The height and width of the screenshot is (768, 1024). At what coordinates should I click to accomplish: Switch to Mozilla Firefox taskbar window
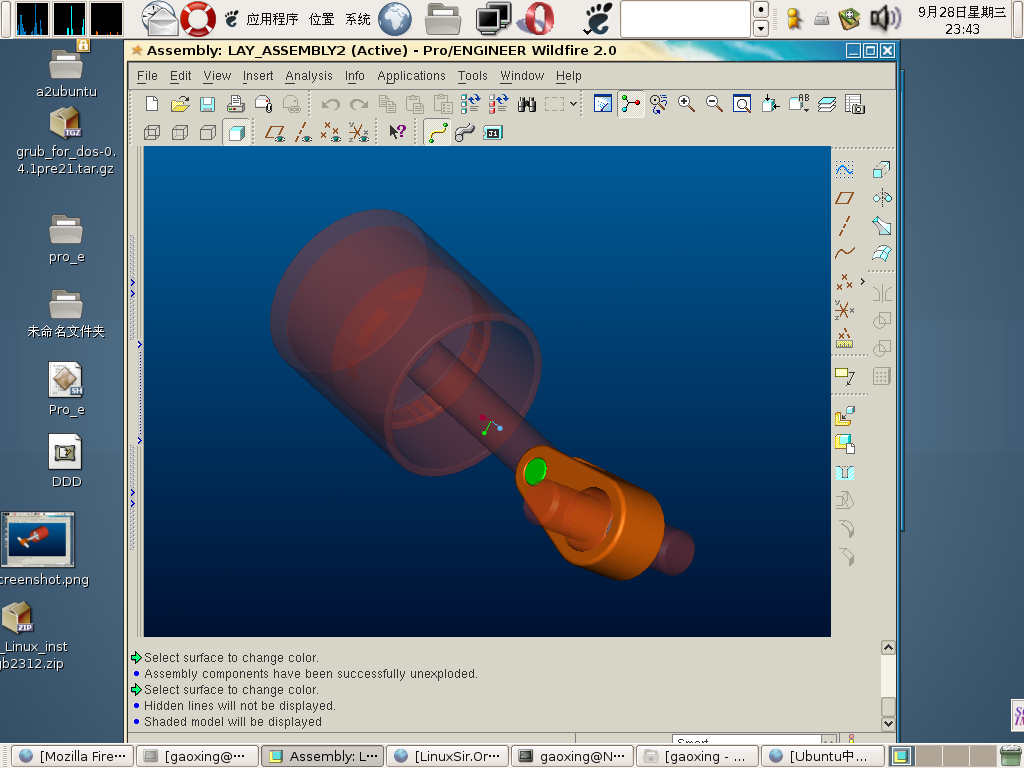(x=72, y=756)
